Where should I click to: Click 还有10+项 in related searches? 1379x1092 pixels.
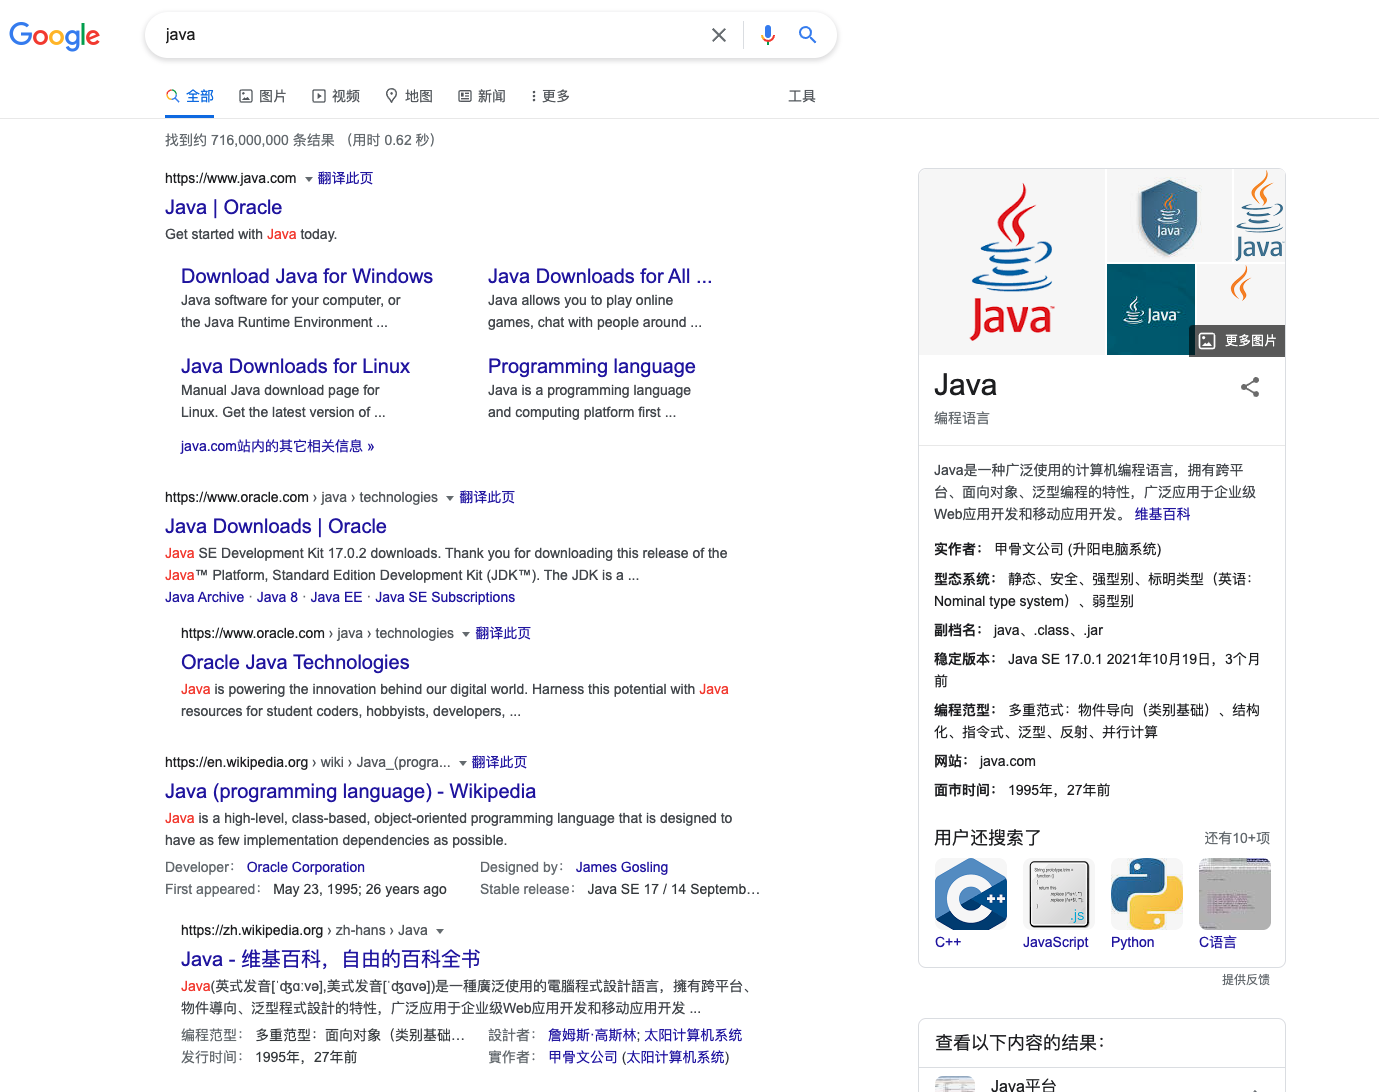(x=1237, y=838)
